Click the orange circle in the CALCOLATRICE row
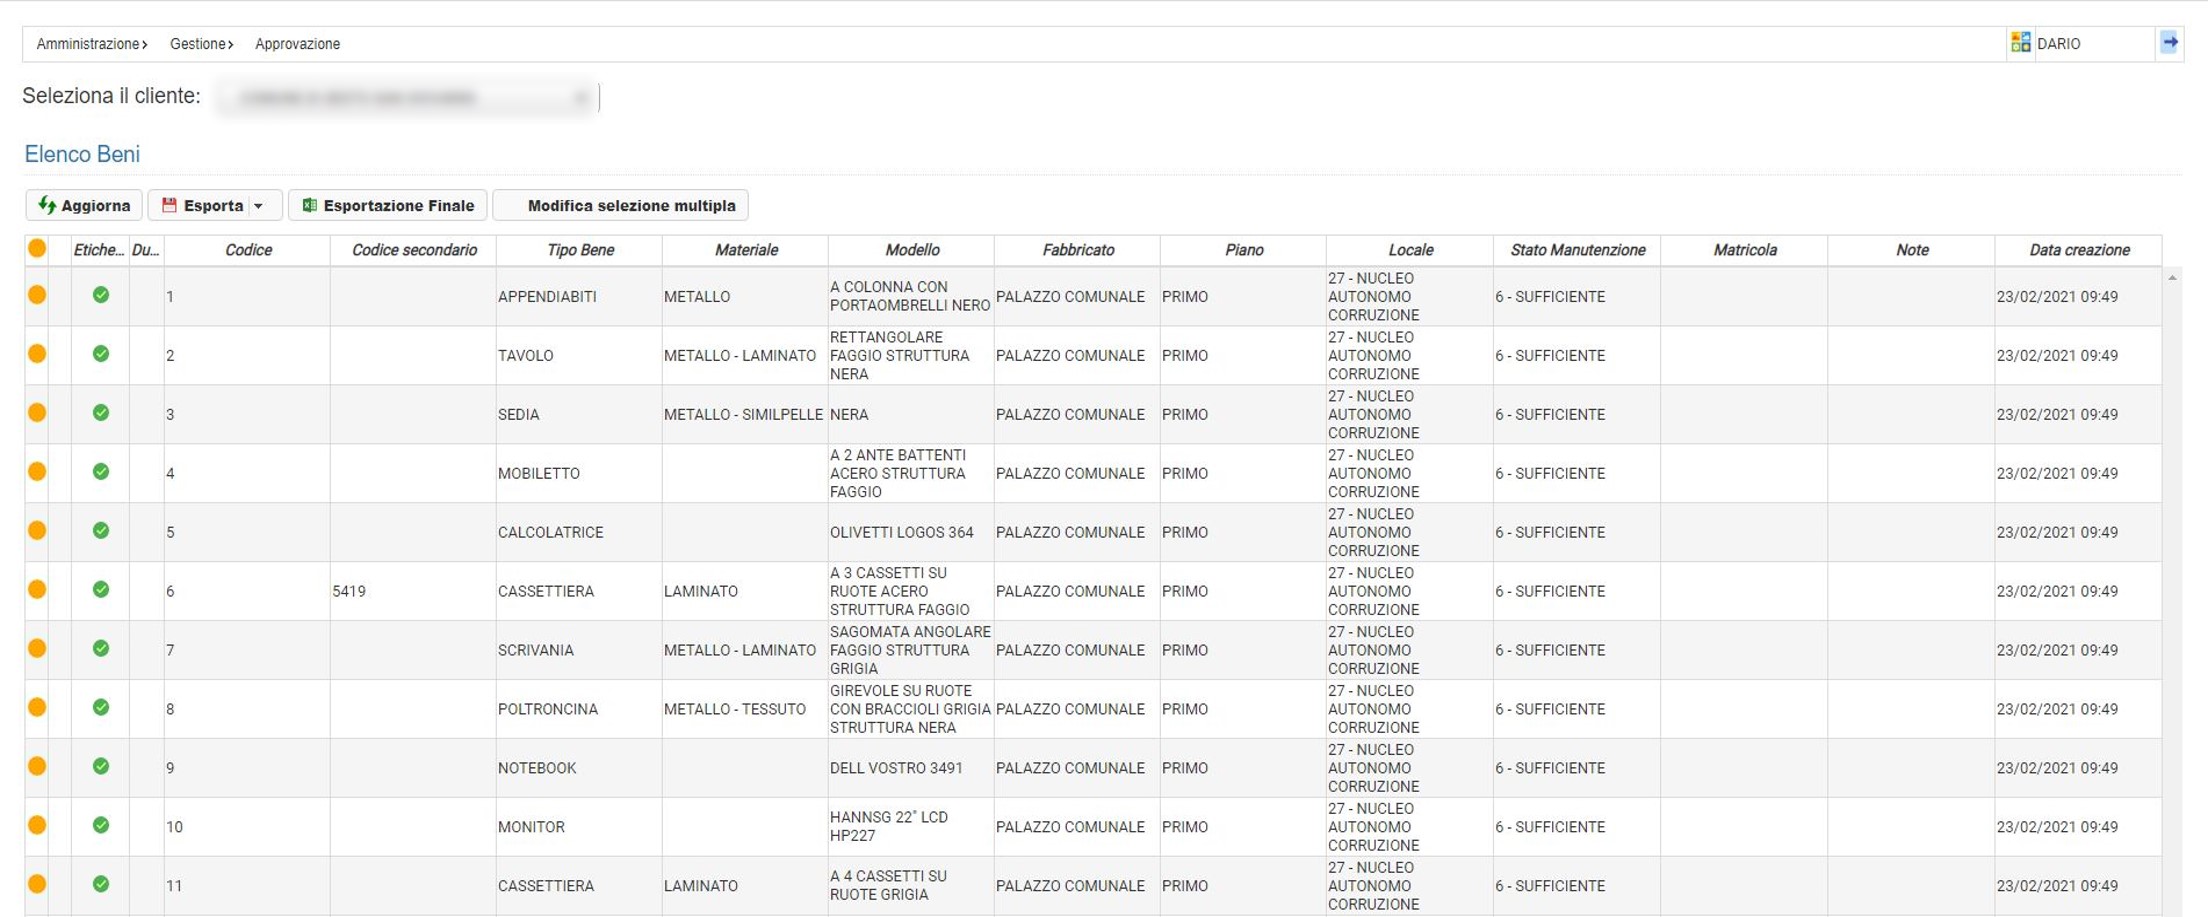This screenshot has width=2208, height=917. pyautogui.click(x=37, y=531)
